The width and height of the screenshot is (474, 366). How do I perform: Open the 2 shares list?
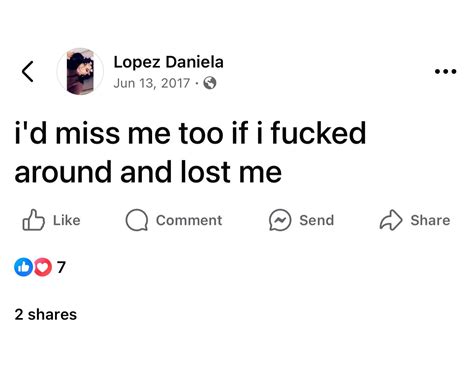click(x=46, y=315)
